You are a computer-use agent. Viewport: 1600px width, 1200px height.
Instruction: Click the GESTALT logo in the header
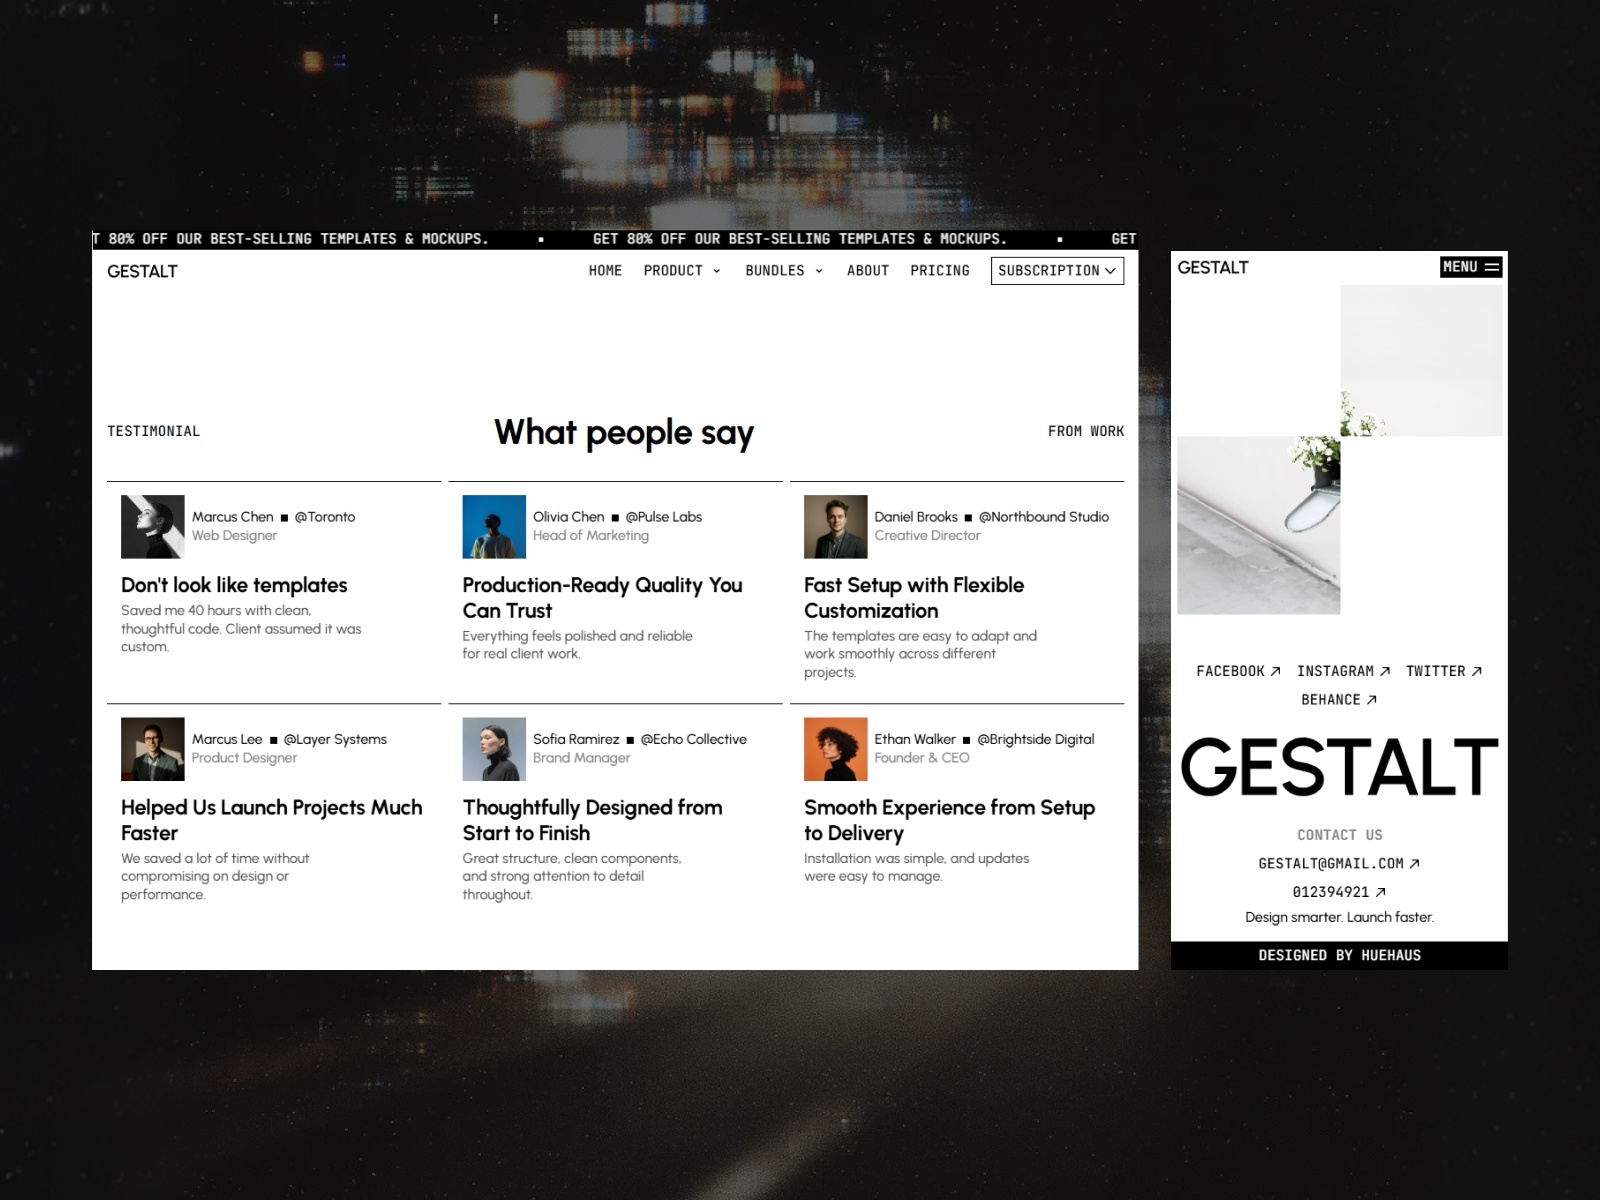141,270
